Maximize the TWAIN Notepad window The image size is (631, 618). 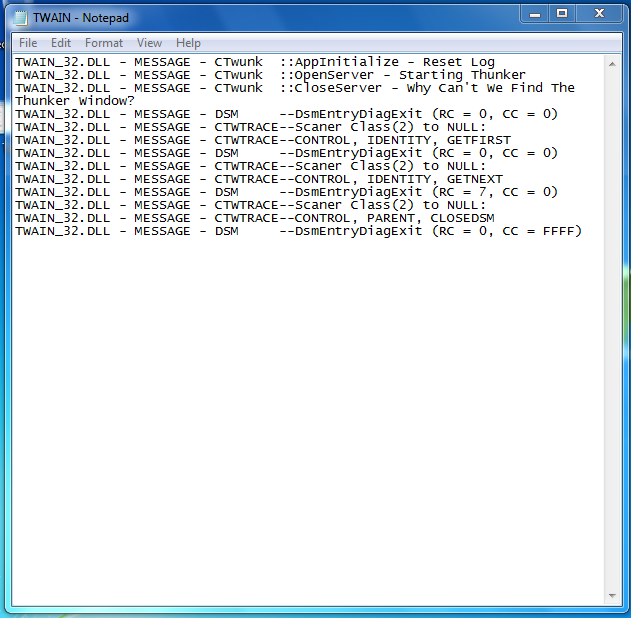pyautogui.click(x=562, y=14)
